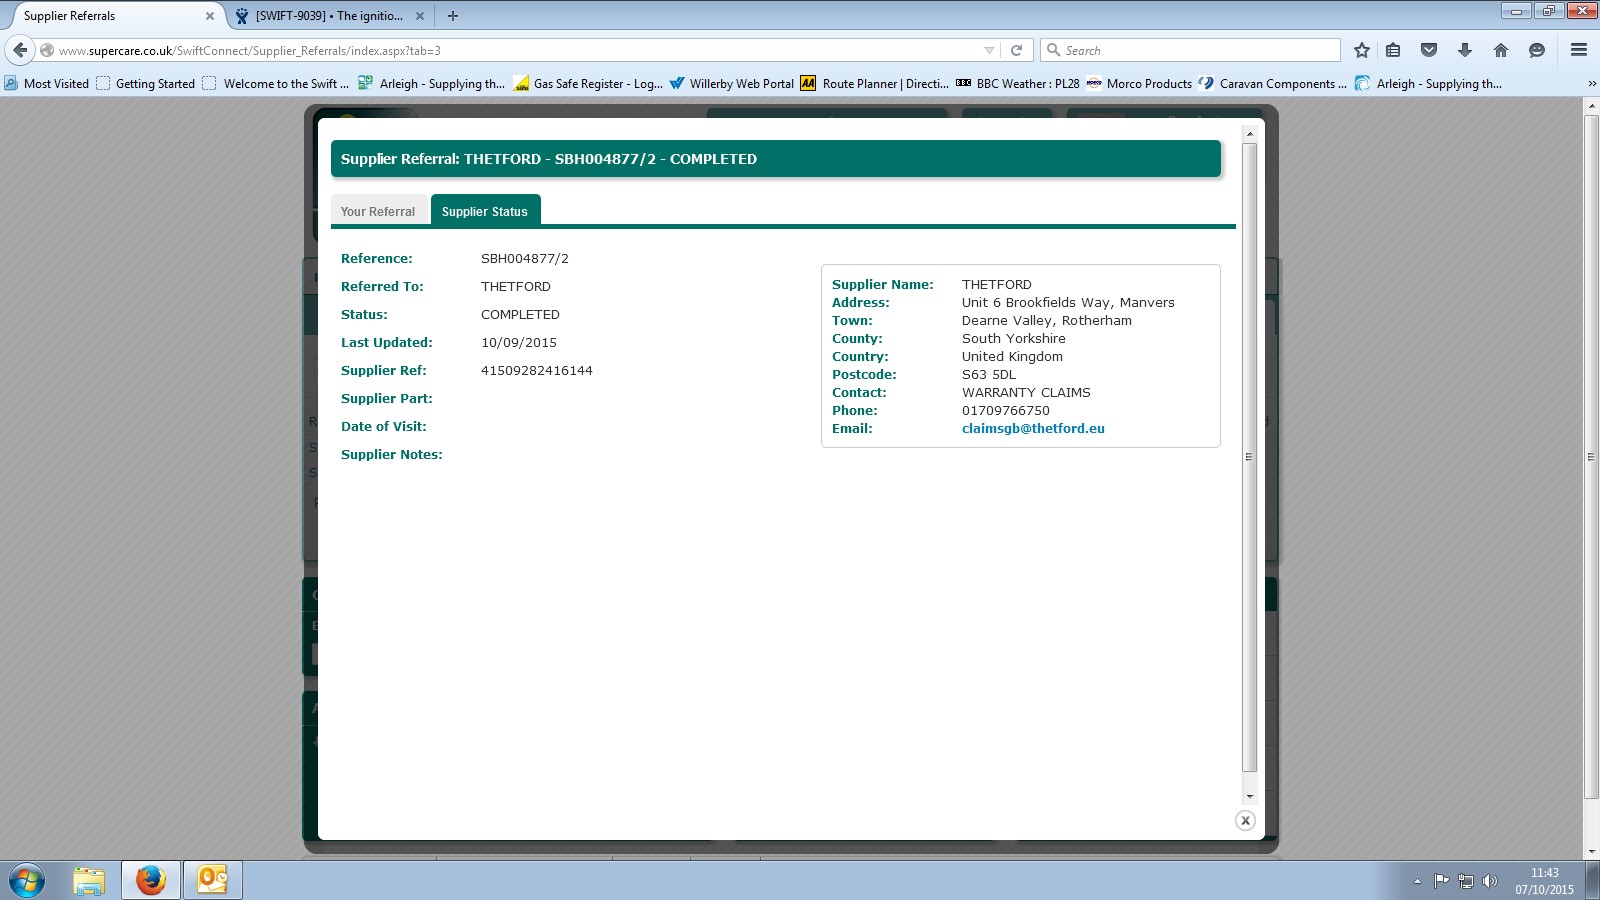
Task: Open the downloads arrow icon
Action: point(1464,50)
